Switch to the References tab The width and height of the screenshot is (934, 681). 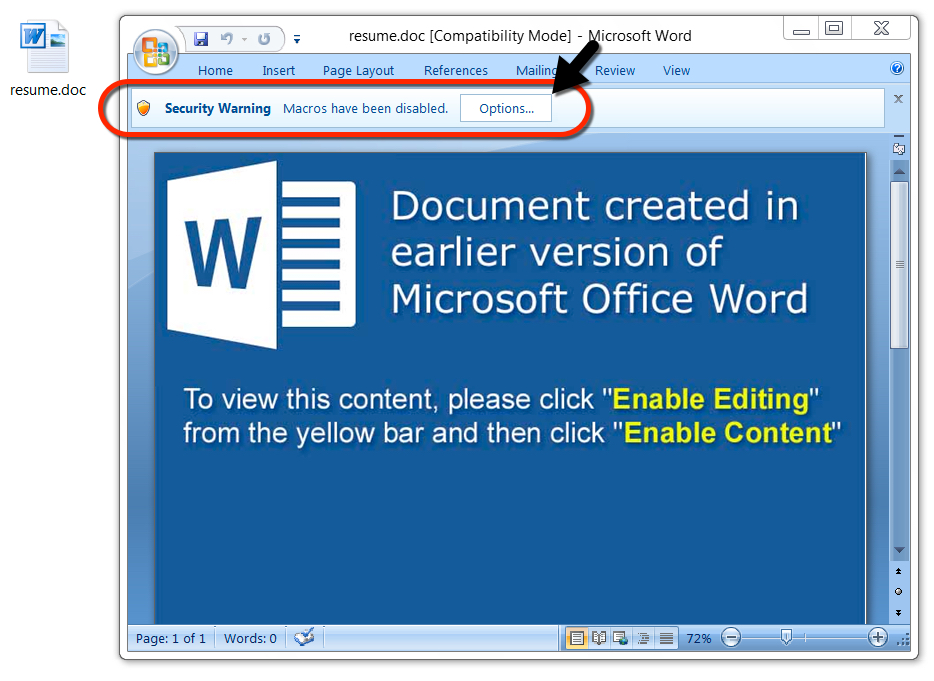456,70
